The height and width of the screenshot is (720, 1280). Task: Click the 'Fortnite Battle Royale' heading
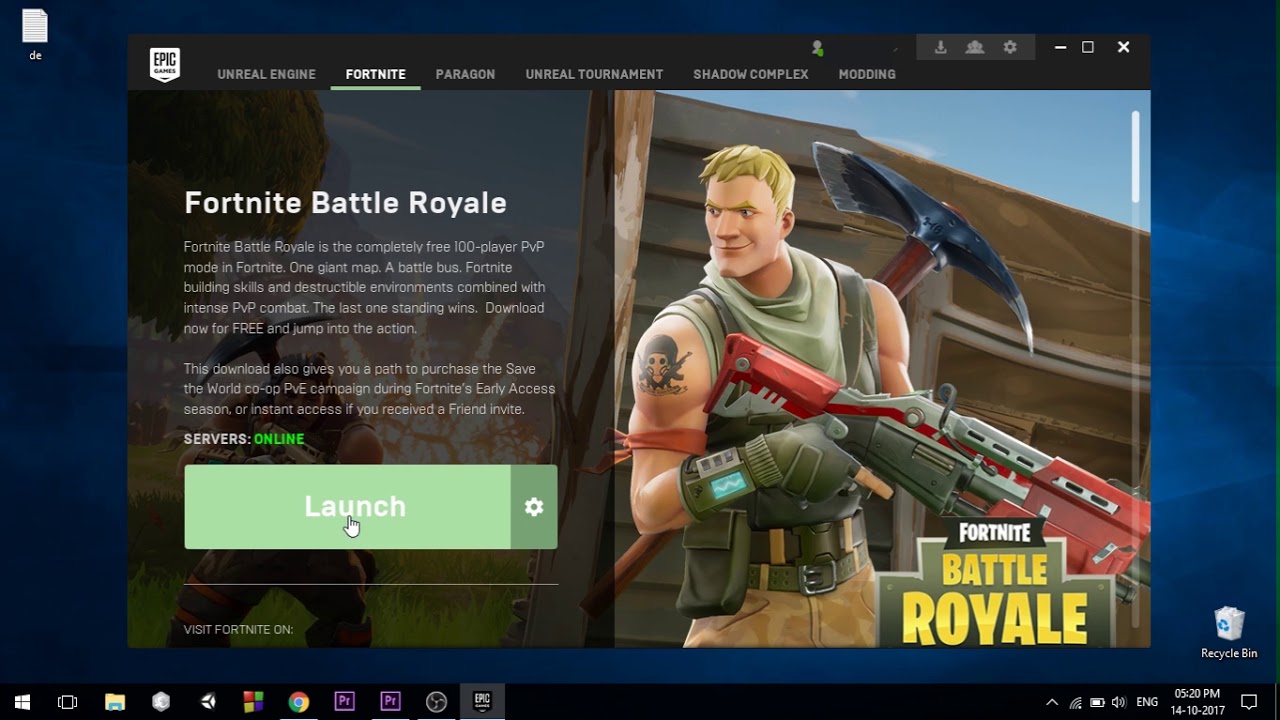[x=345, y=203]
